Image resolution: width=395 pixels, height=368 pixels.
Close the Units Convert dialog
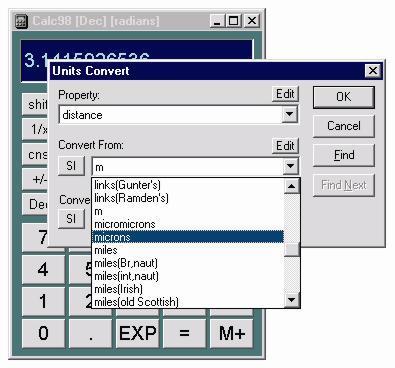tap(373, 71)
